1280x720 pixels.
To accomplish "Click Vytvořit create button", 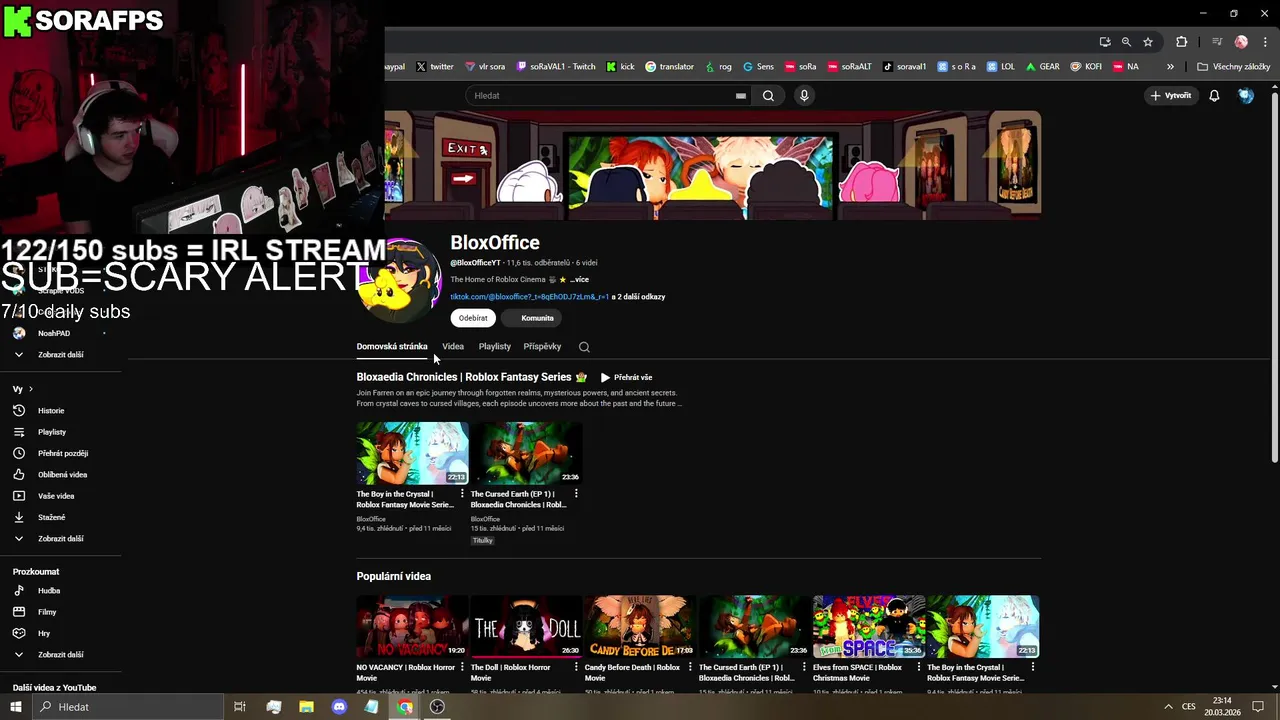I will (x=1171, y=96).
